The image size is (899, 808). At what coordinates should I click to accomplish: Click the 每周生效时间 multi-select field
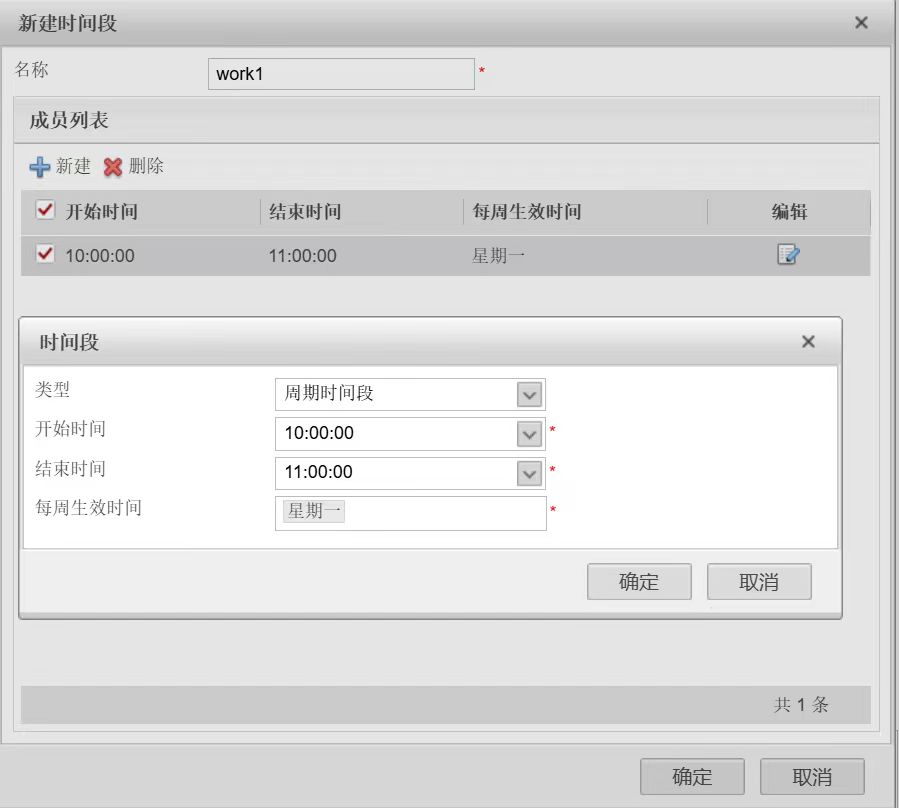[411, 513]
